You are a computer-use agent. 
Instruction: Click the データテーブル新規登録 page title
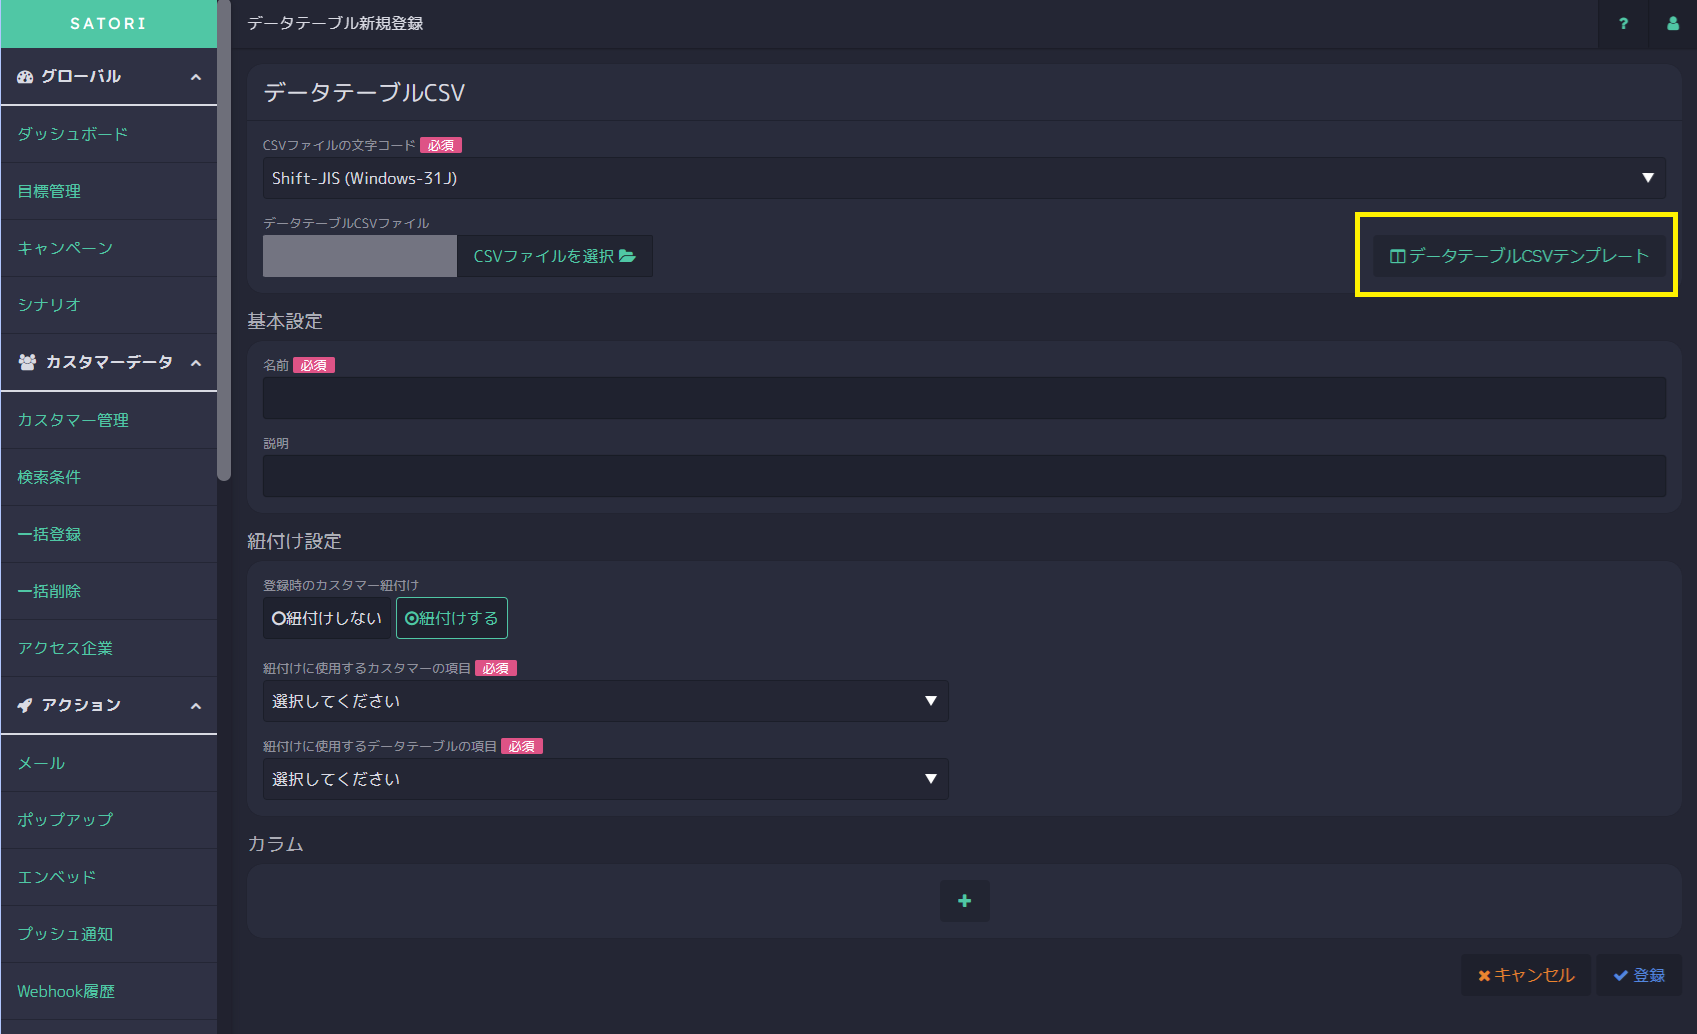click(335, 23)
